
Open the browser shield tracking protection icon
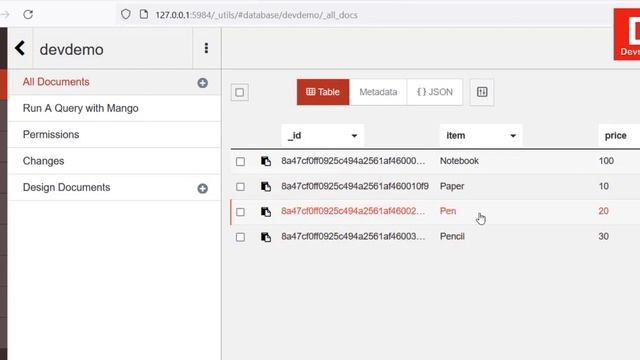(x=126, y=14)
